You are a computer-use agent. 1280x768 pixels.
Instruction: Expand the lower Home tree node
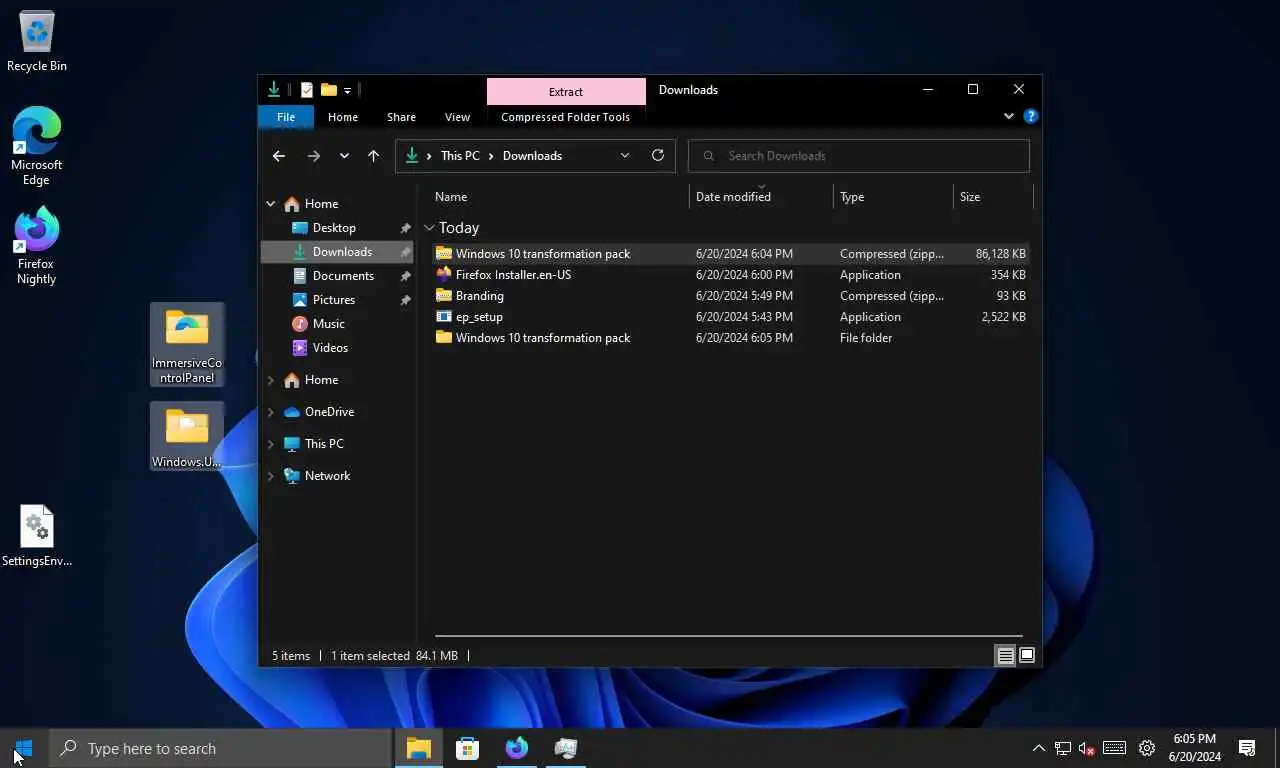tap(271, 380)
